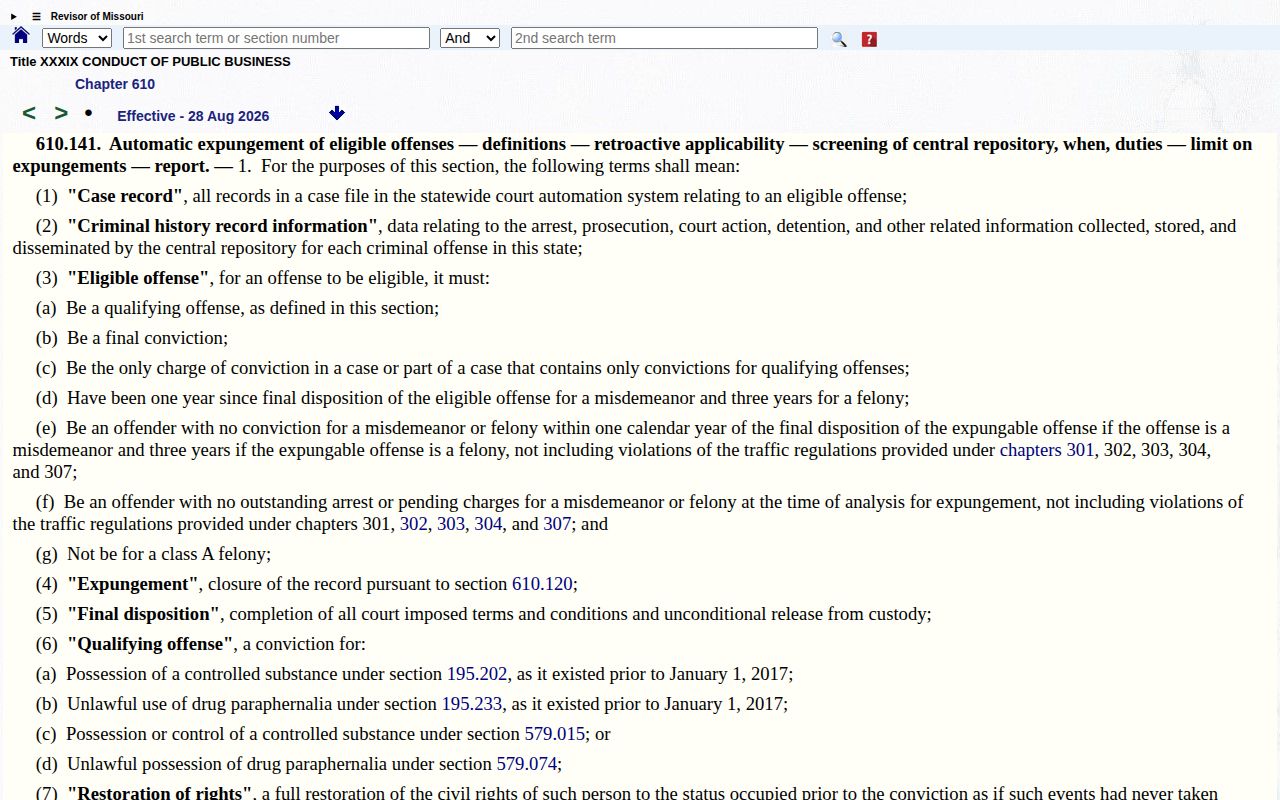Follow the section 610.120 link

coord(542,584)
